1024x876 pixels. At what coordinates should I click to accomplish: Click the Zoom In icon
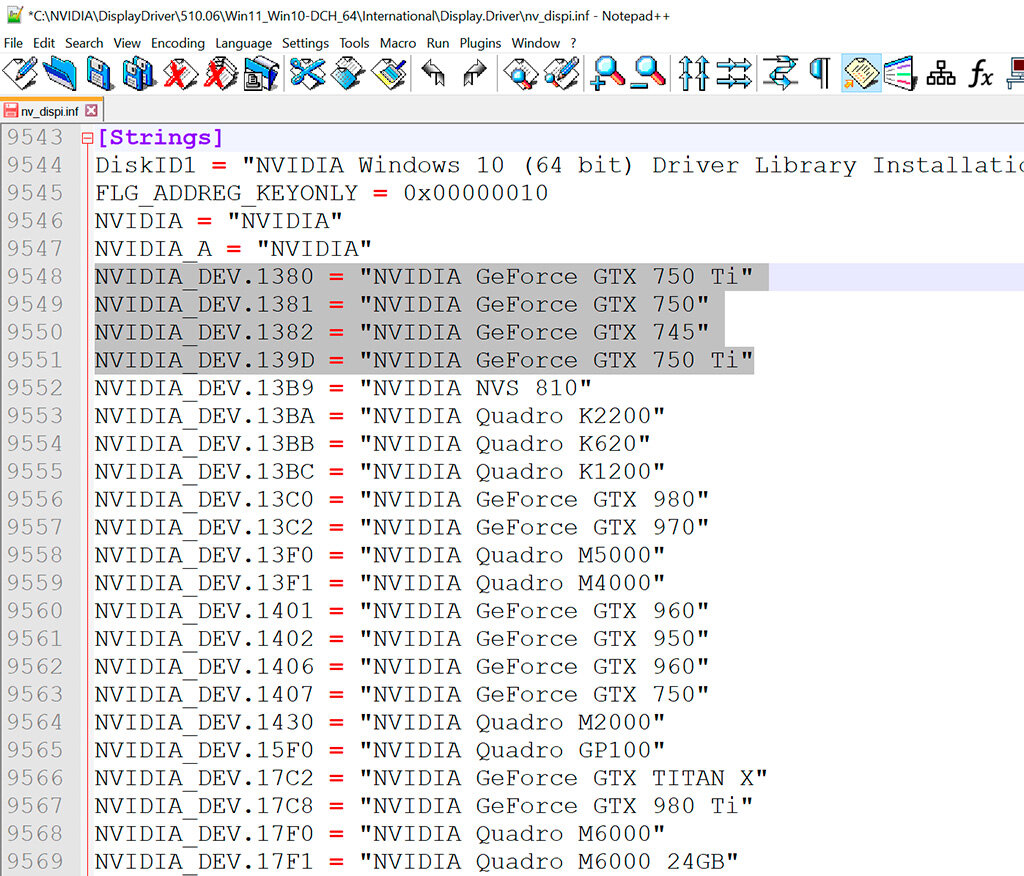tap(607, 73)
